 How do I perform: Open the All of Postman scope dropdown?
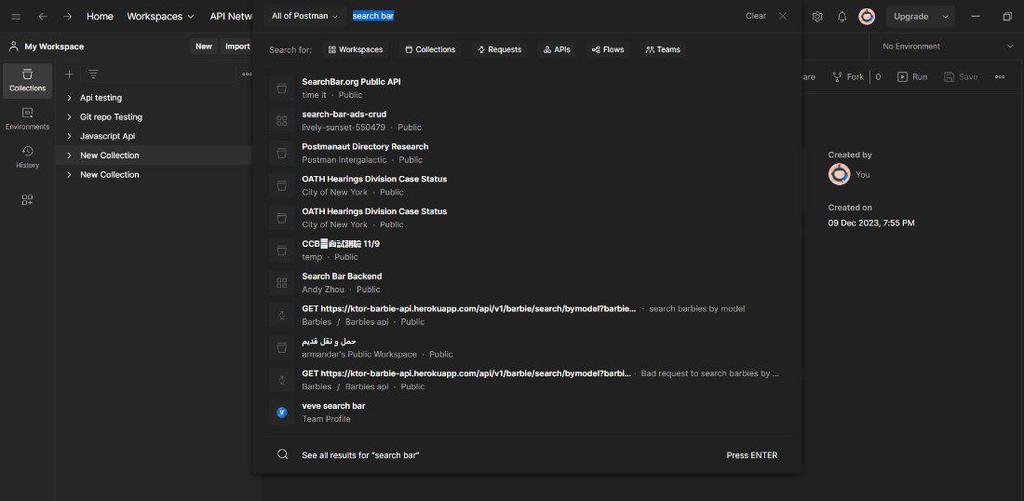coord(304,16)
